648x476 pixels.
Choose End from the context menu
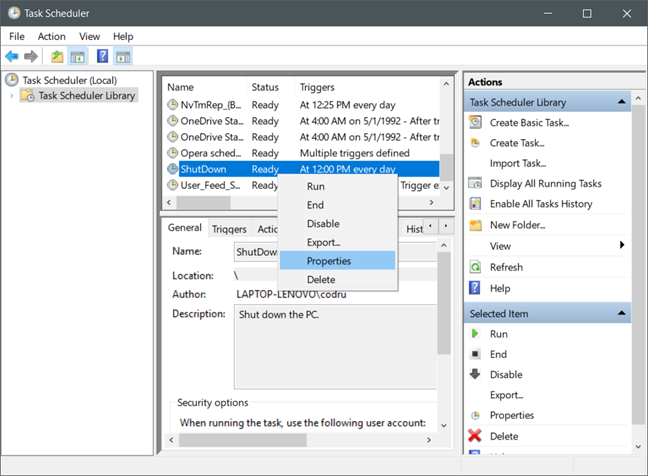click(x=337, y=205)
